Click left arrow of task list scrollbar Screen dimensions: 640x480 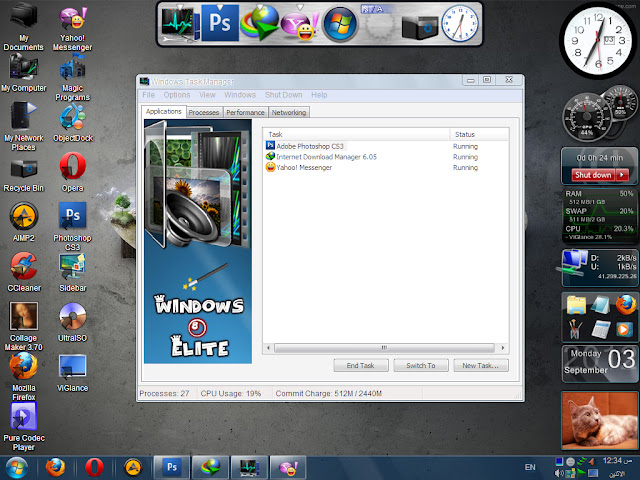[268, 348]
